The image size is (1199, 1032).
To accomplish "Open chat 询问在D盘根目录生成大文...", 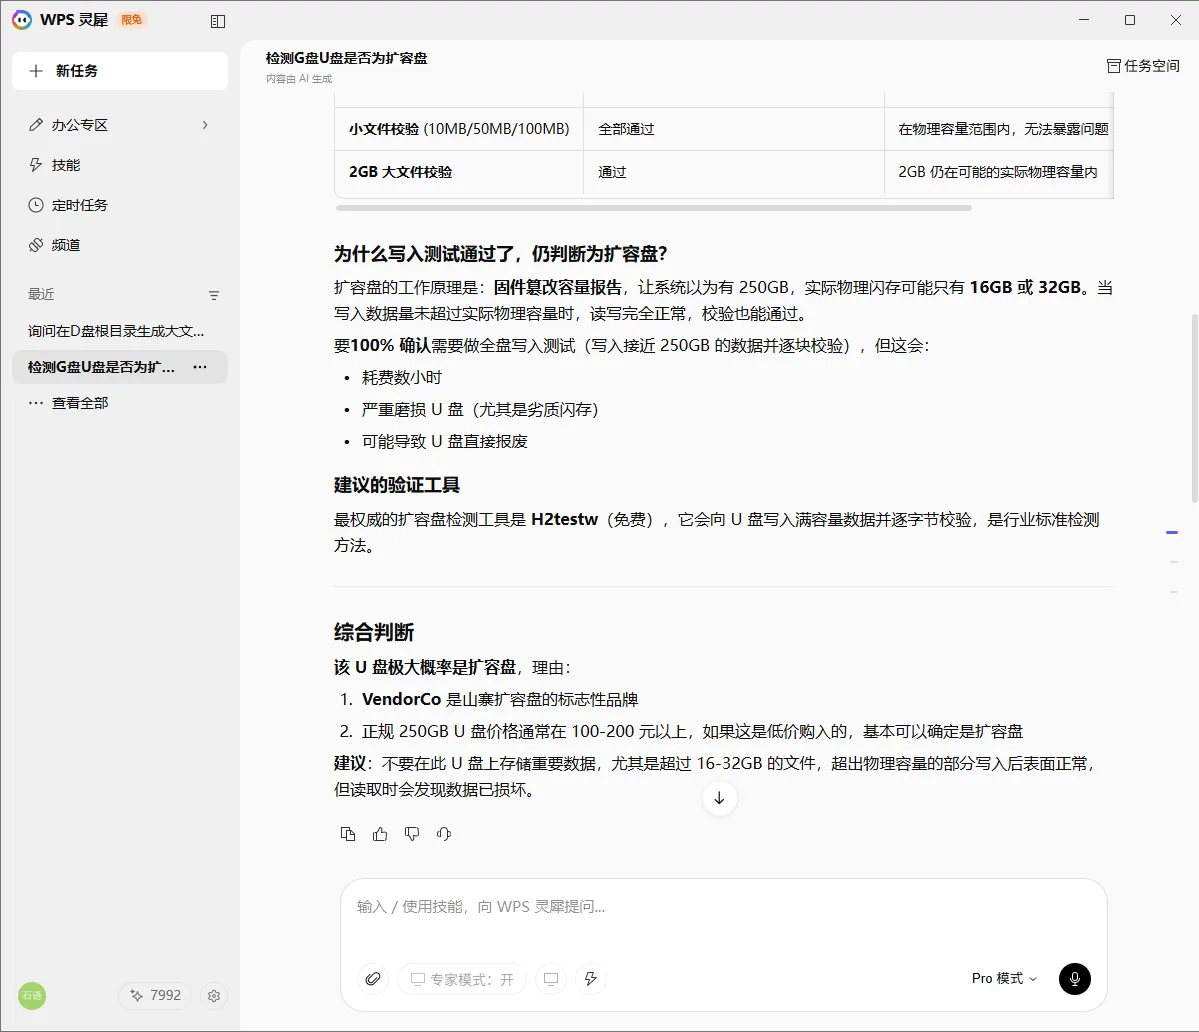I will pos(120,331).
